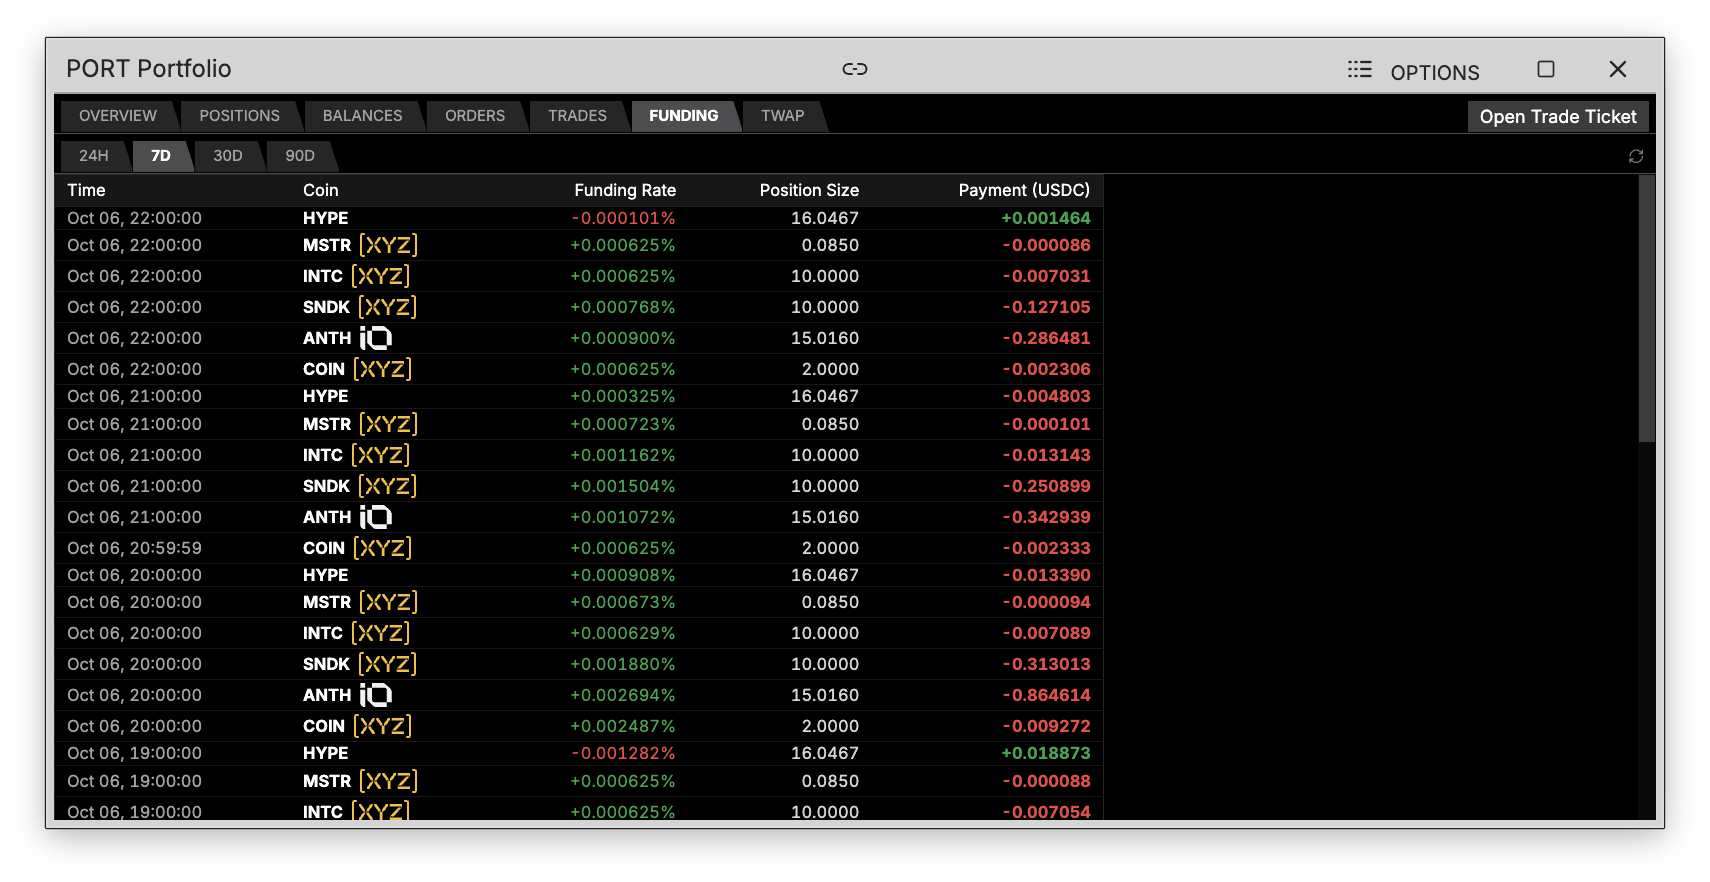The height and width of the screenshot is (882, 1710).
Task: Click the Payment (USDC) column header
Action: (1024, 190)
